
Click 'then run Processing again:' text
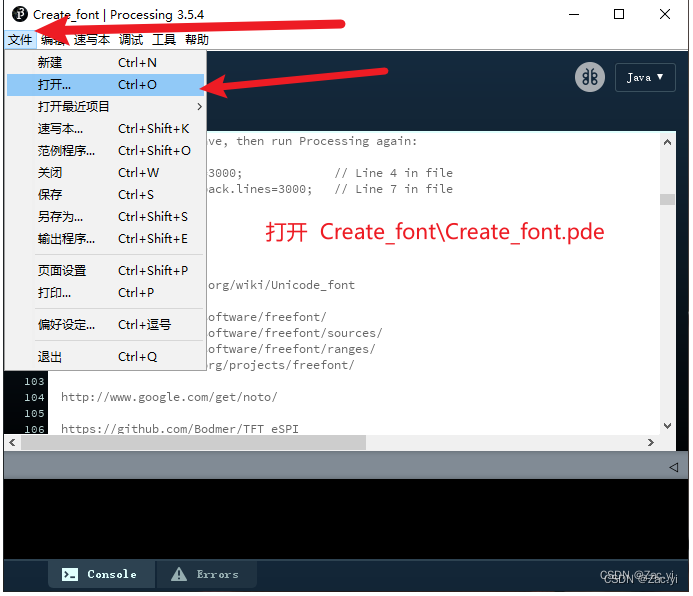pyautogui.click(x=327, y=141)
